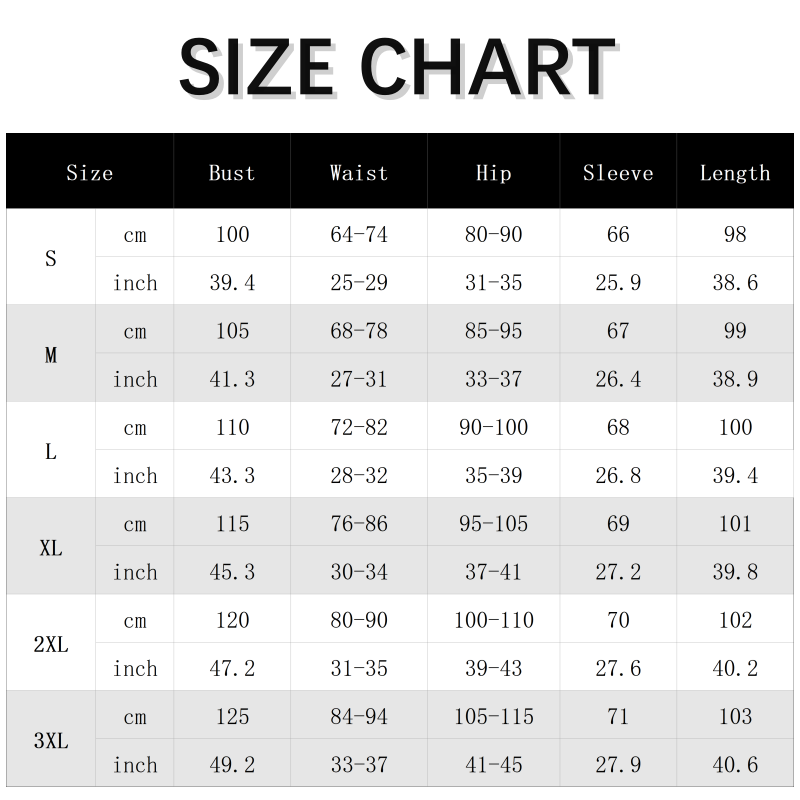Click the 2XL size row label
Viewport: 800px width, 800px height.
(51, 645)
